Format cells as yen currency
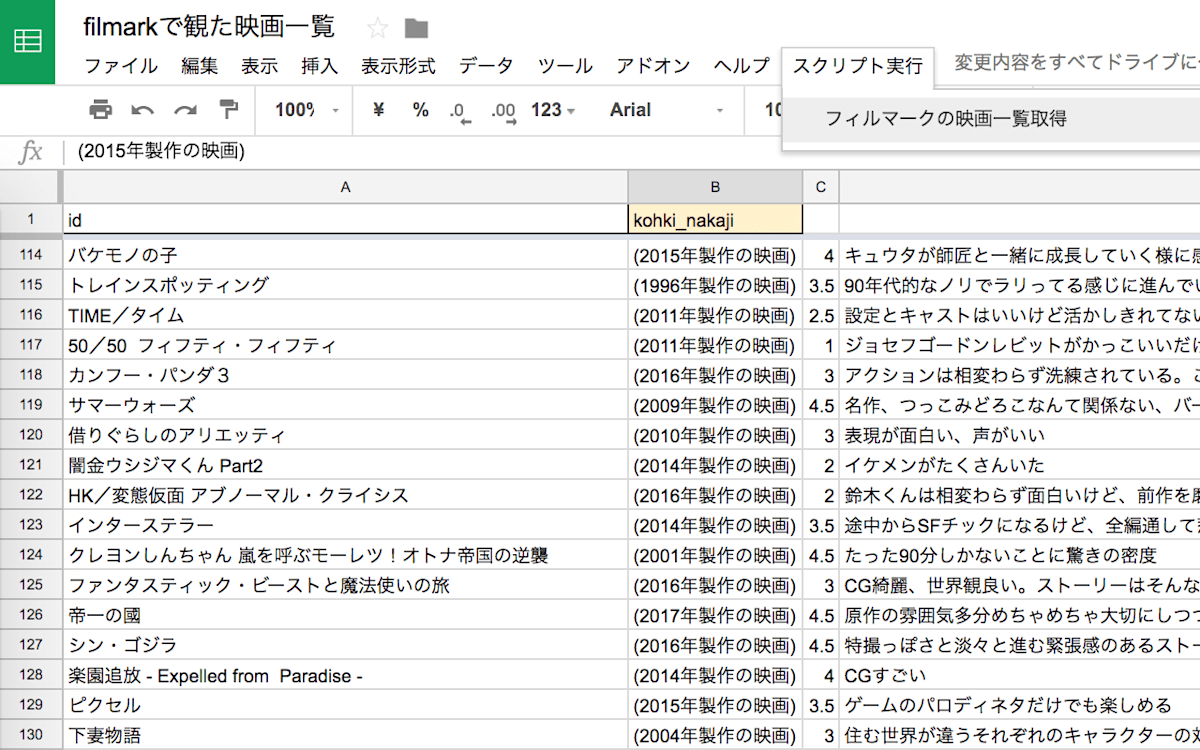The width and height of the screenshot is (1200, 750). pos(378,110)
